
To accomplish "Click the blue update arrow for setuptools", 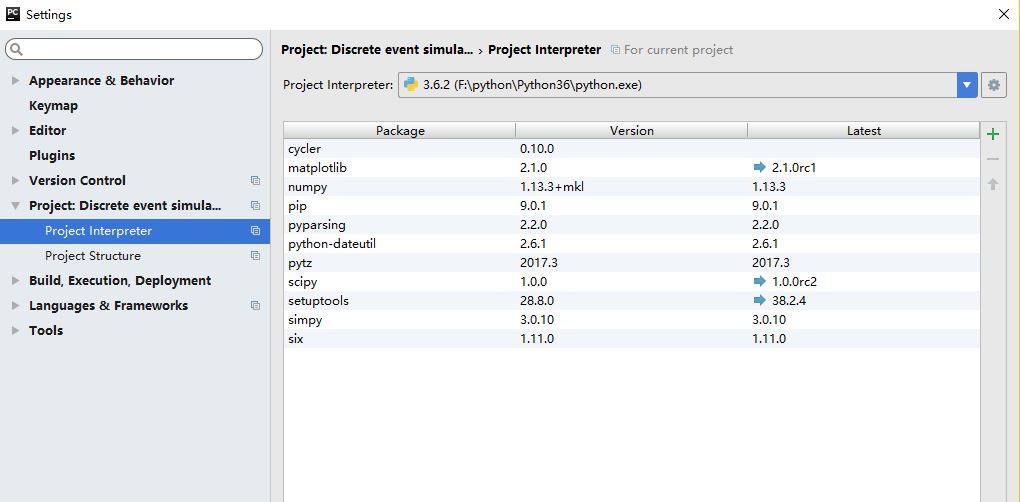I will 760,300.
